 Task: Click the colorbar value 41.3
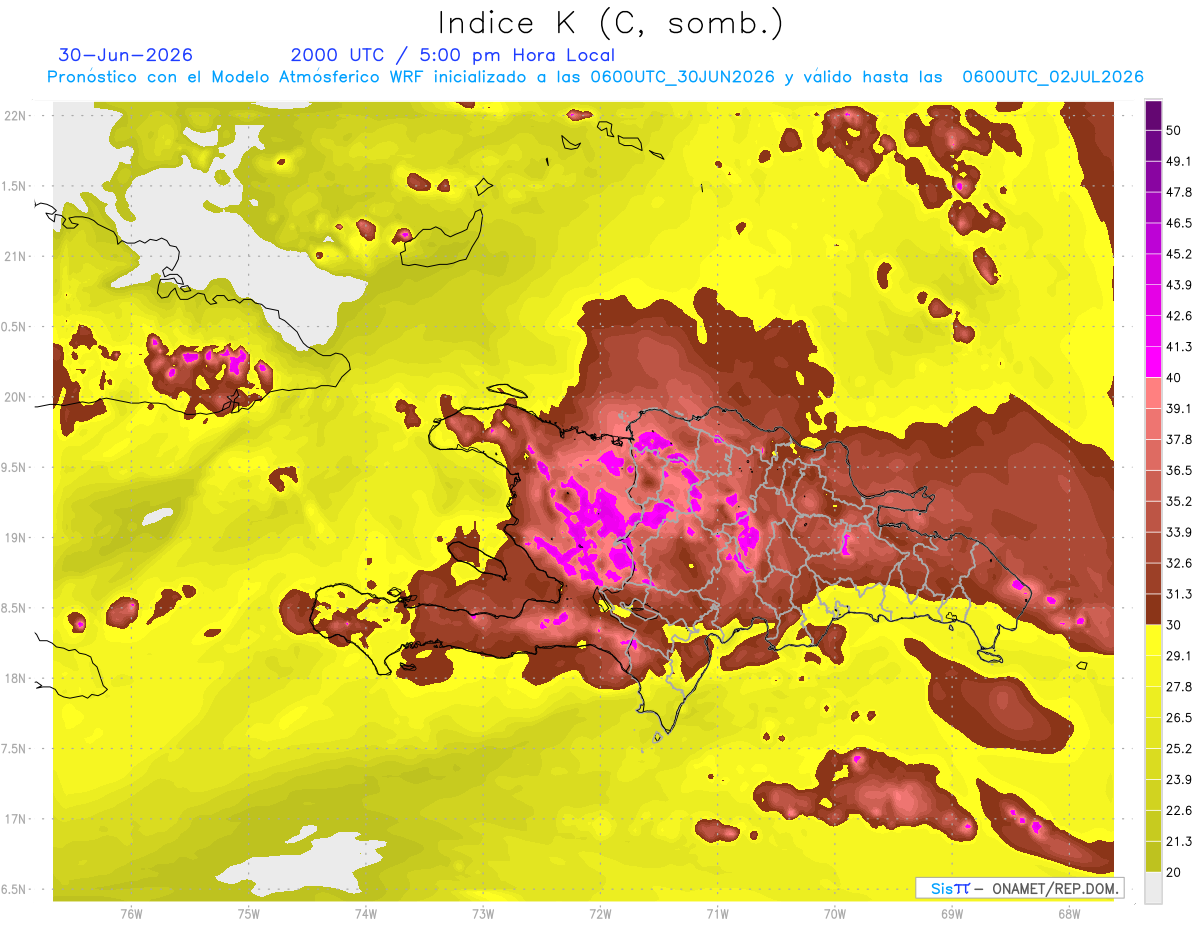click(1178, 347)
